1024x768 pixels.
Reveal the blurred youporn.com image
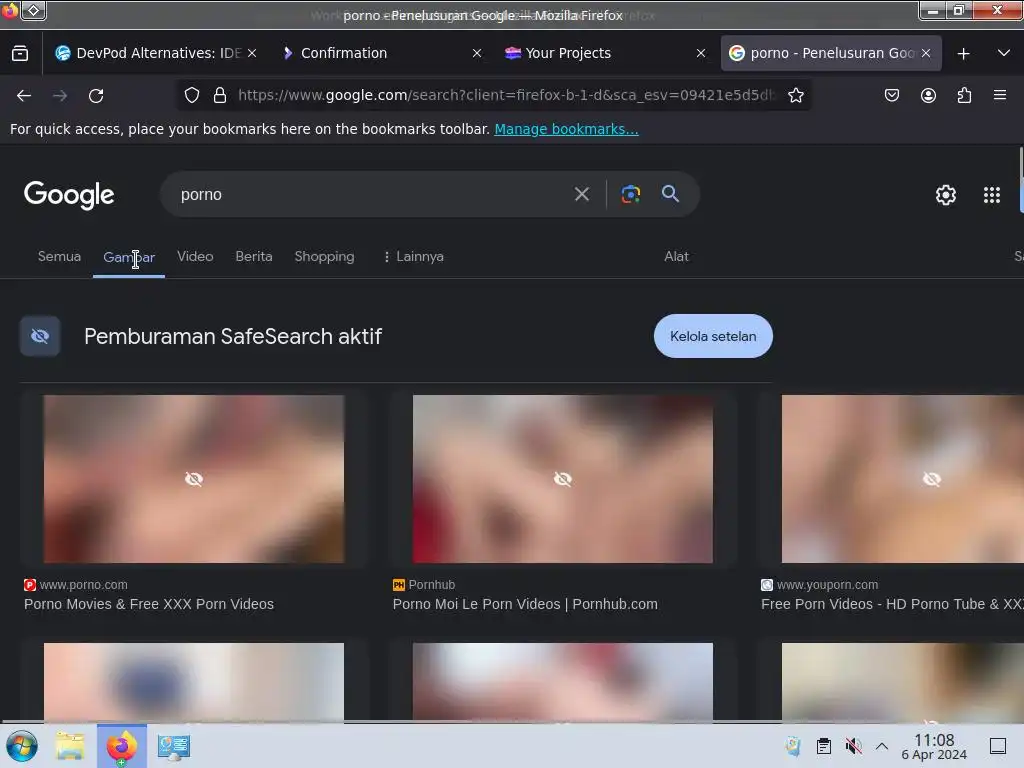pyautogui.click(x=903, y=479)
